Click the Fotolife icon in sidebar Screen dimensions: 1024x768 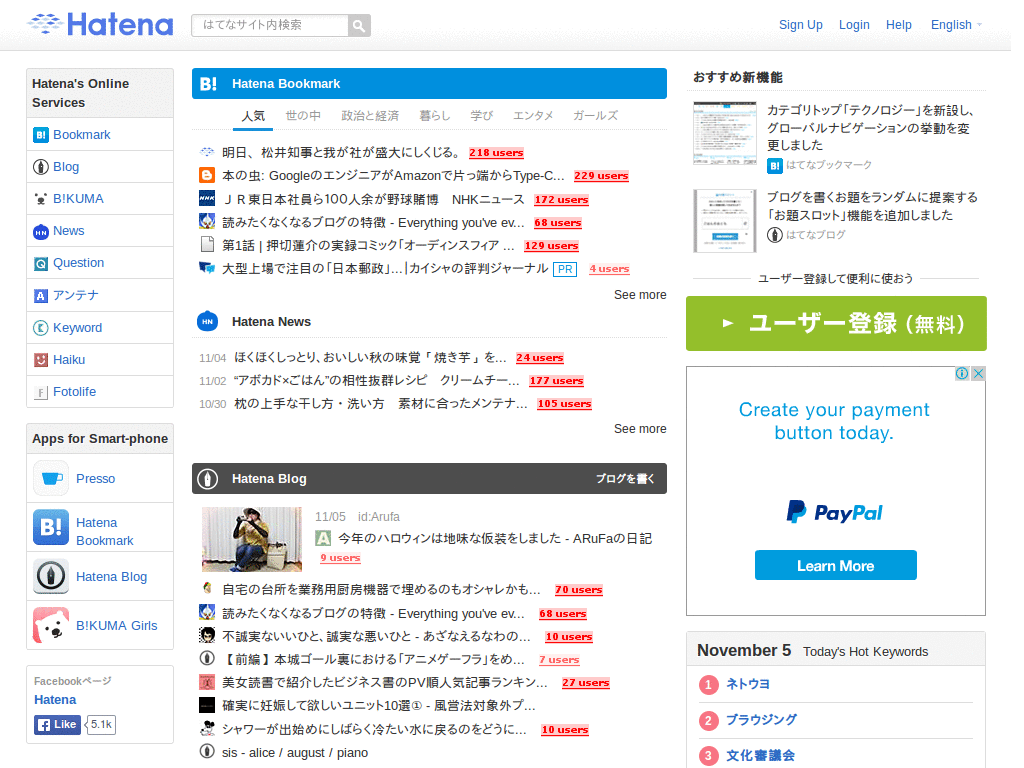tap(40, 392)
